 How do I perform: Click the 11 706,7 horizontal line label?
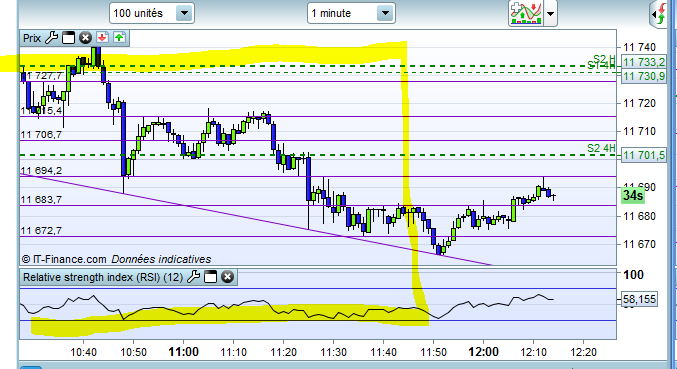[x=41, y=135]
